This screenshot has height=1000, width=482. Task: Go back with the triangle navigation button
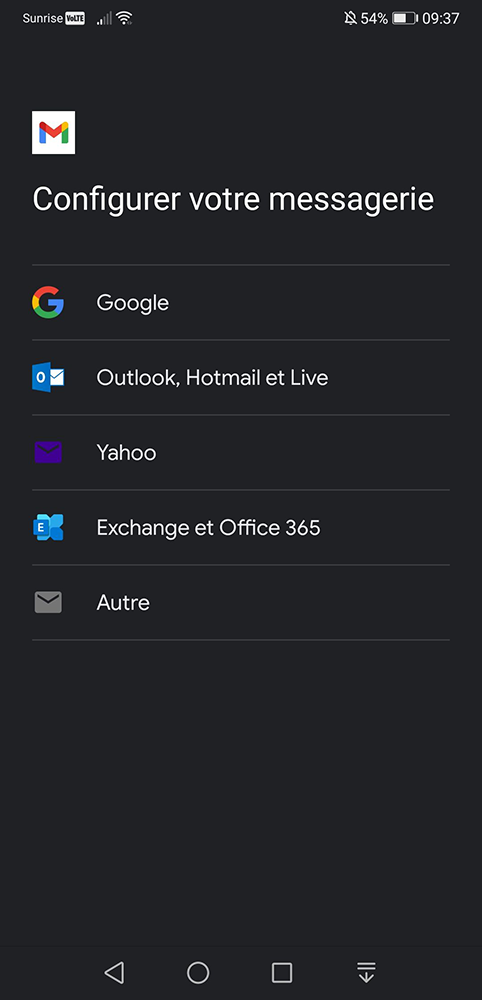tap(115, 973)
